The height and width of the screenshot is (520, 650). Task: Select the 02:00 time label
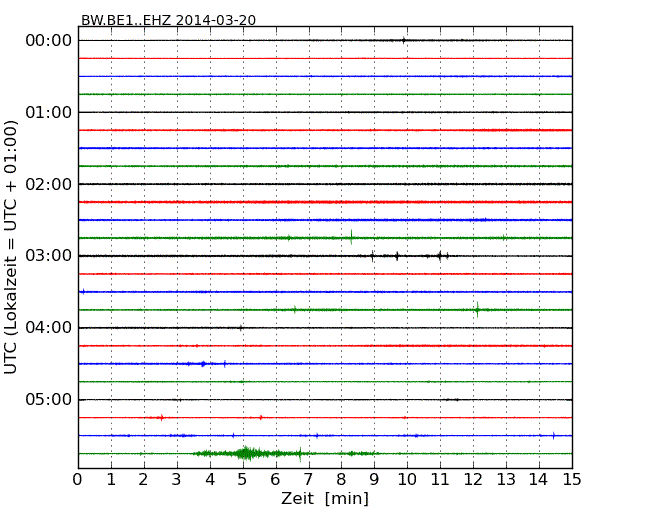pos(49,184)
